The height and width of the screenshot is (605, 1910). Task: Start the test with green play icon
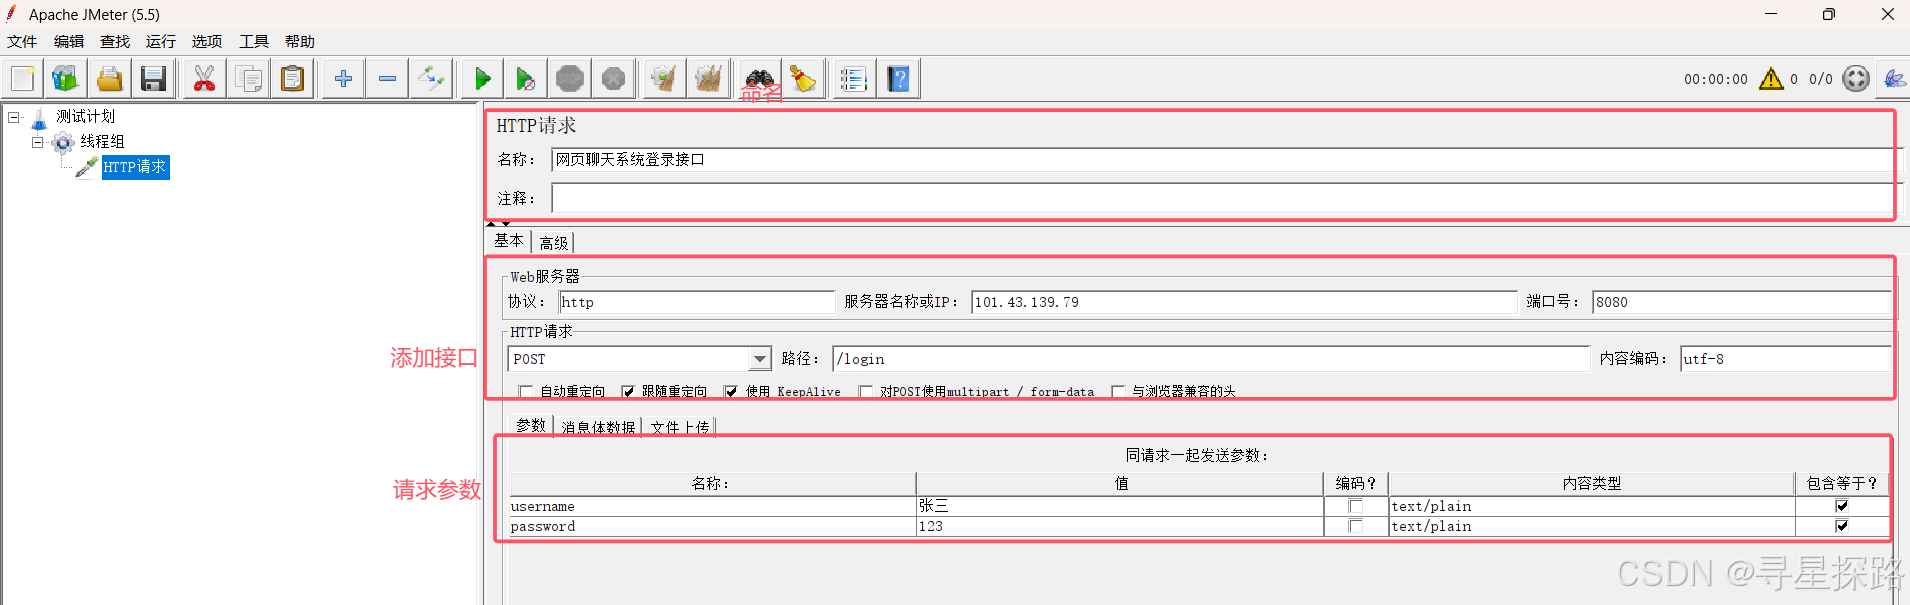pyautogui.click(x=482, y=78)
